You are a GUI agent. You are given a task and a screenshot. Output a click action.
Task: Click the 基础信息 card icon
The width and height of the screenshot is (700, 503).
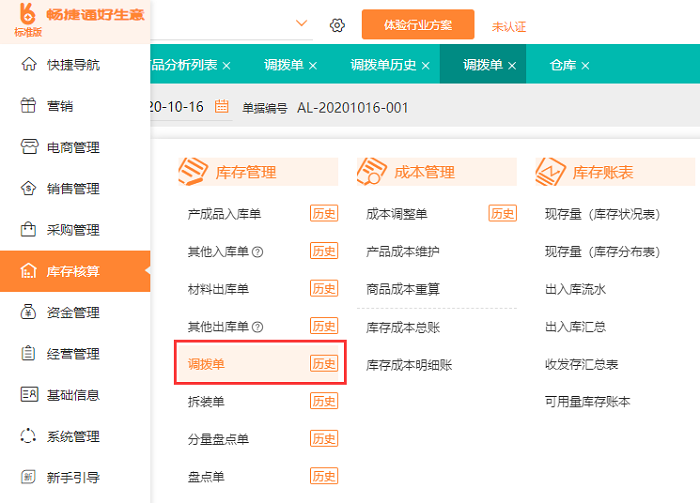coord(28,394)
